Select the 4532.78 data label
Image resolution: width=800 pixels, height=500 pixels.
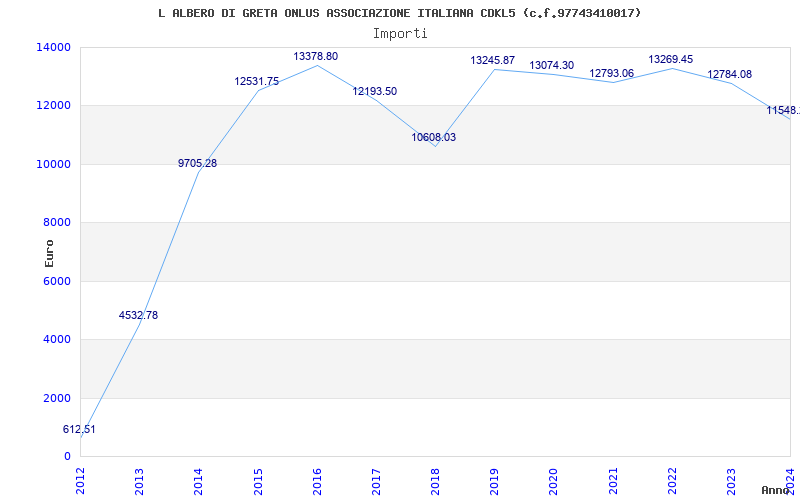click(138, 315)
